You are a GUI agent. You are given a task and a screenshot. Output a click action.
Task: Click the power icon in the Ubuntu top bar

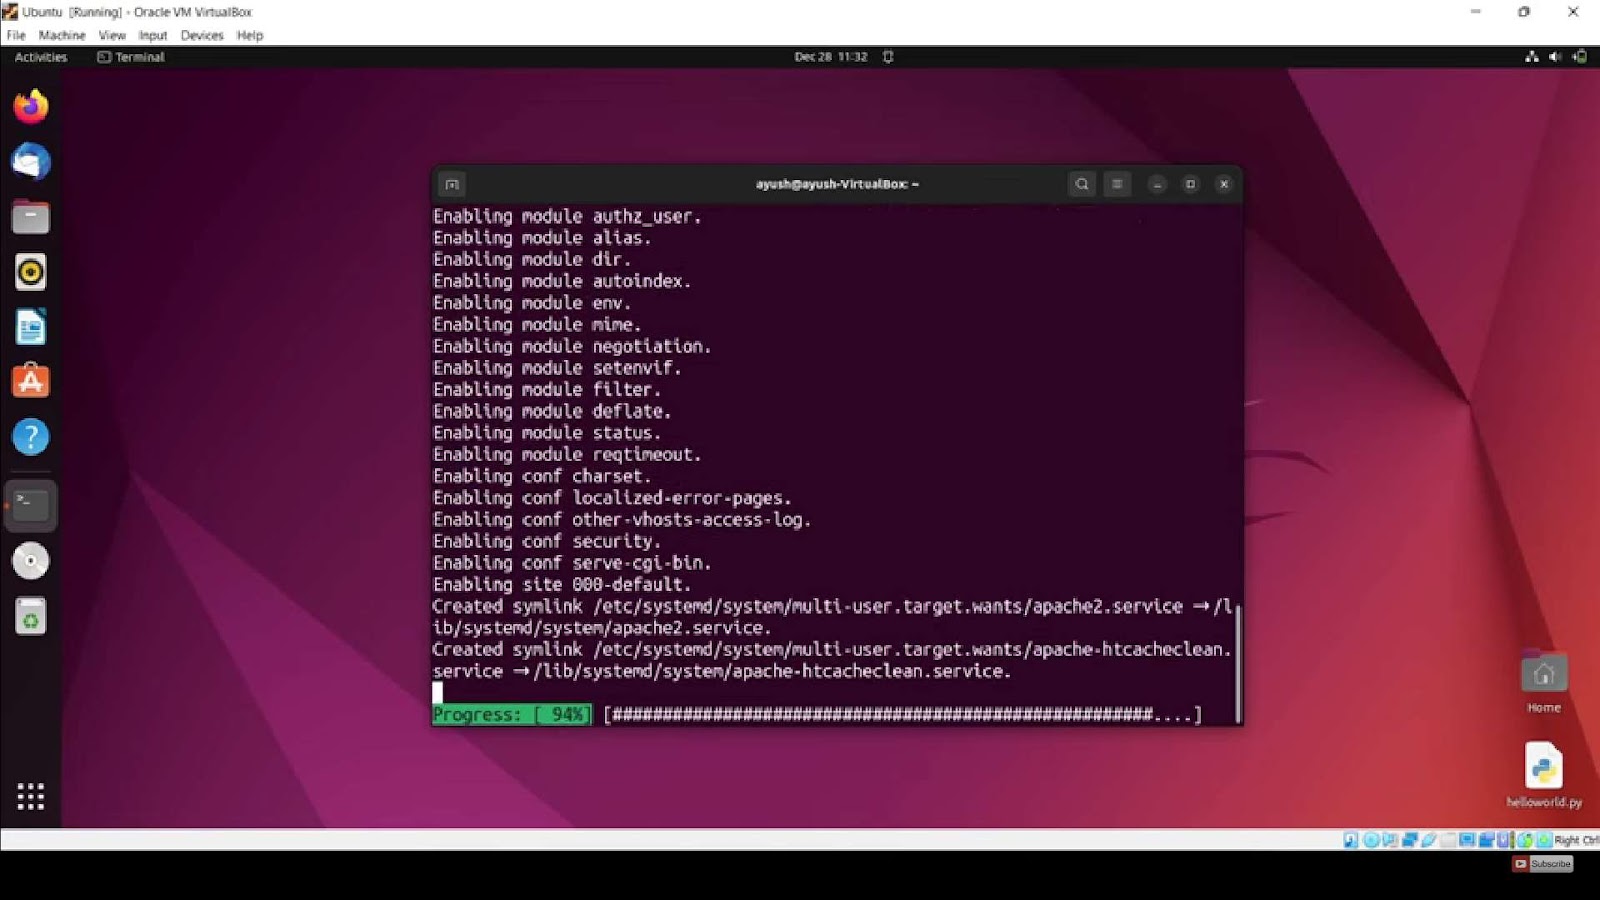click(x=1580, y=57)
